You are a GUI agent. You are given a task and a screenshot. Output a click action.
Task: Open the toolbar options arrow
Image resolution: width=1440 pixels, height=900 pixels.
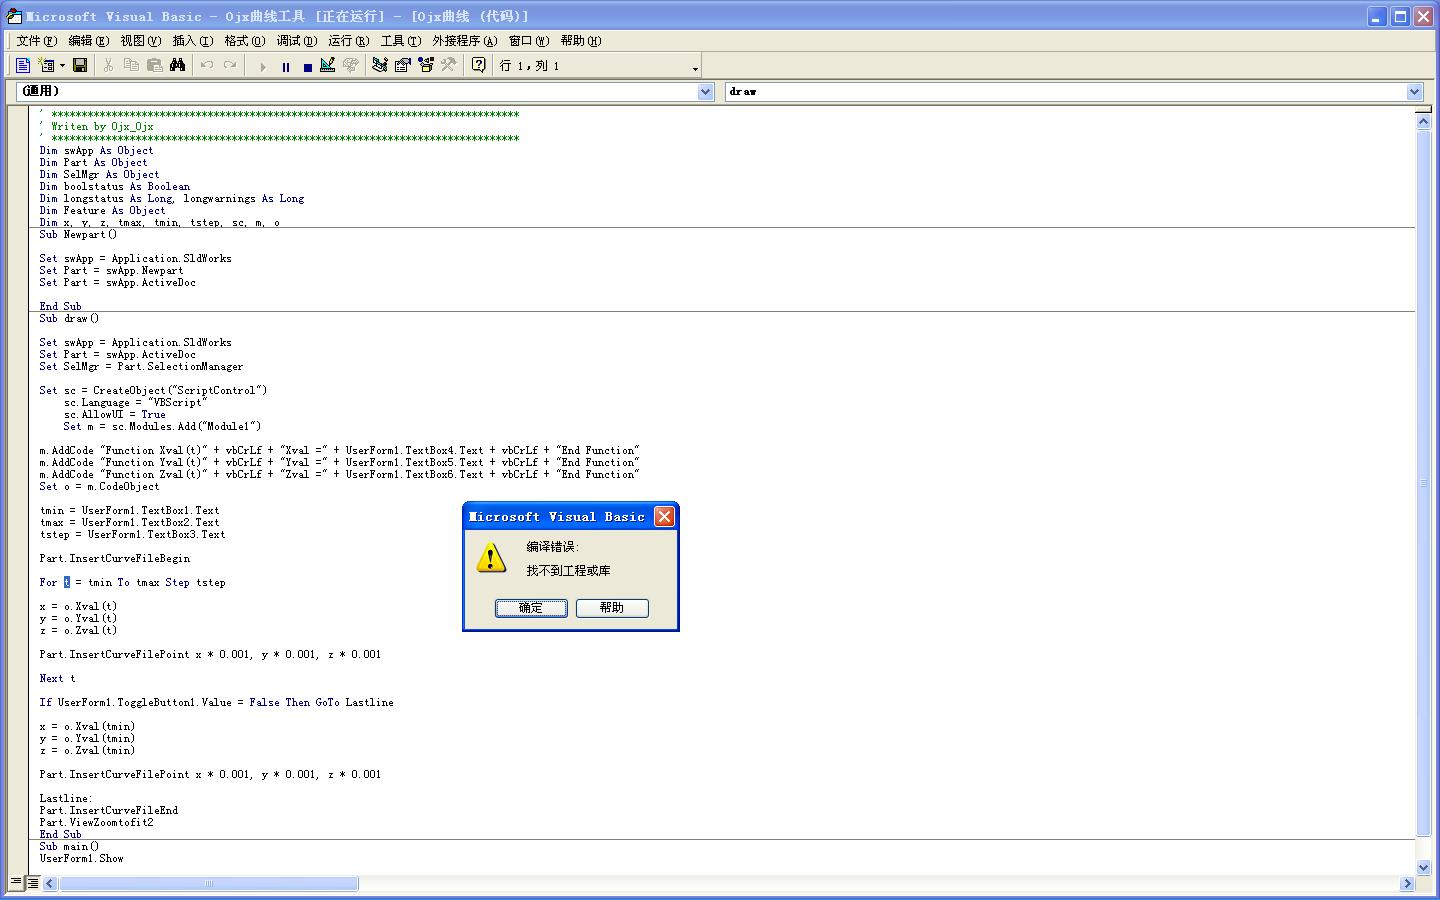pyautogui.click(x=695, y=68)
